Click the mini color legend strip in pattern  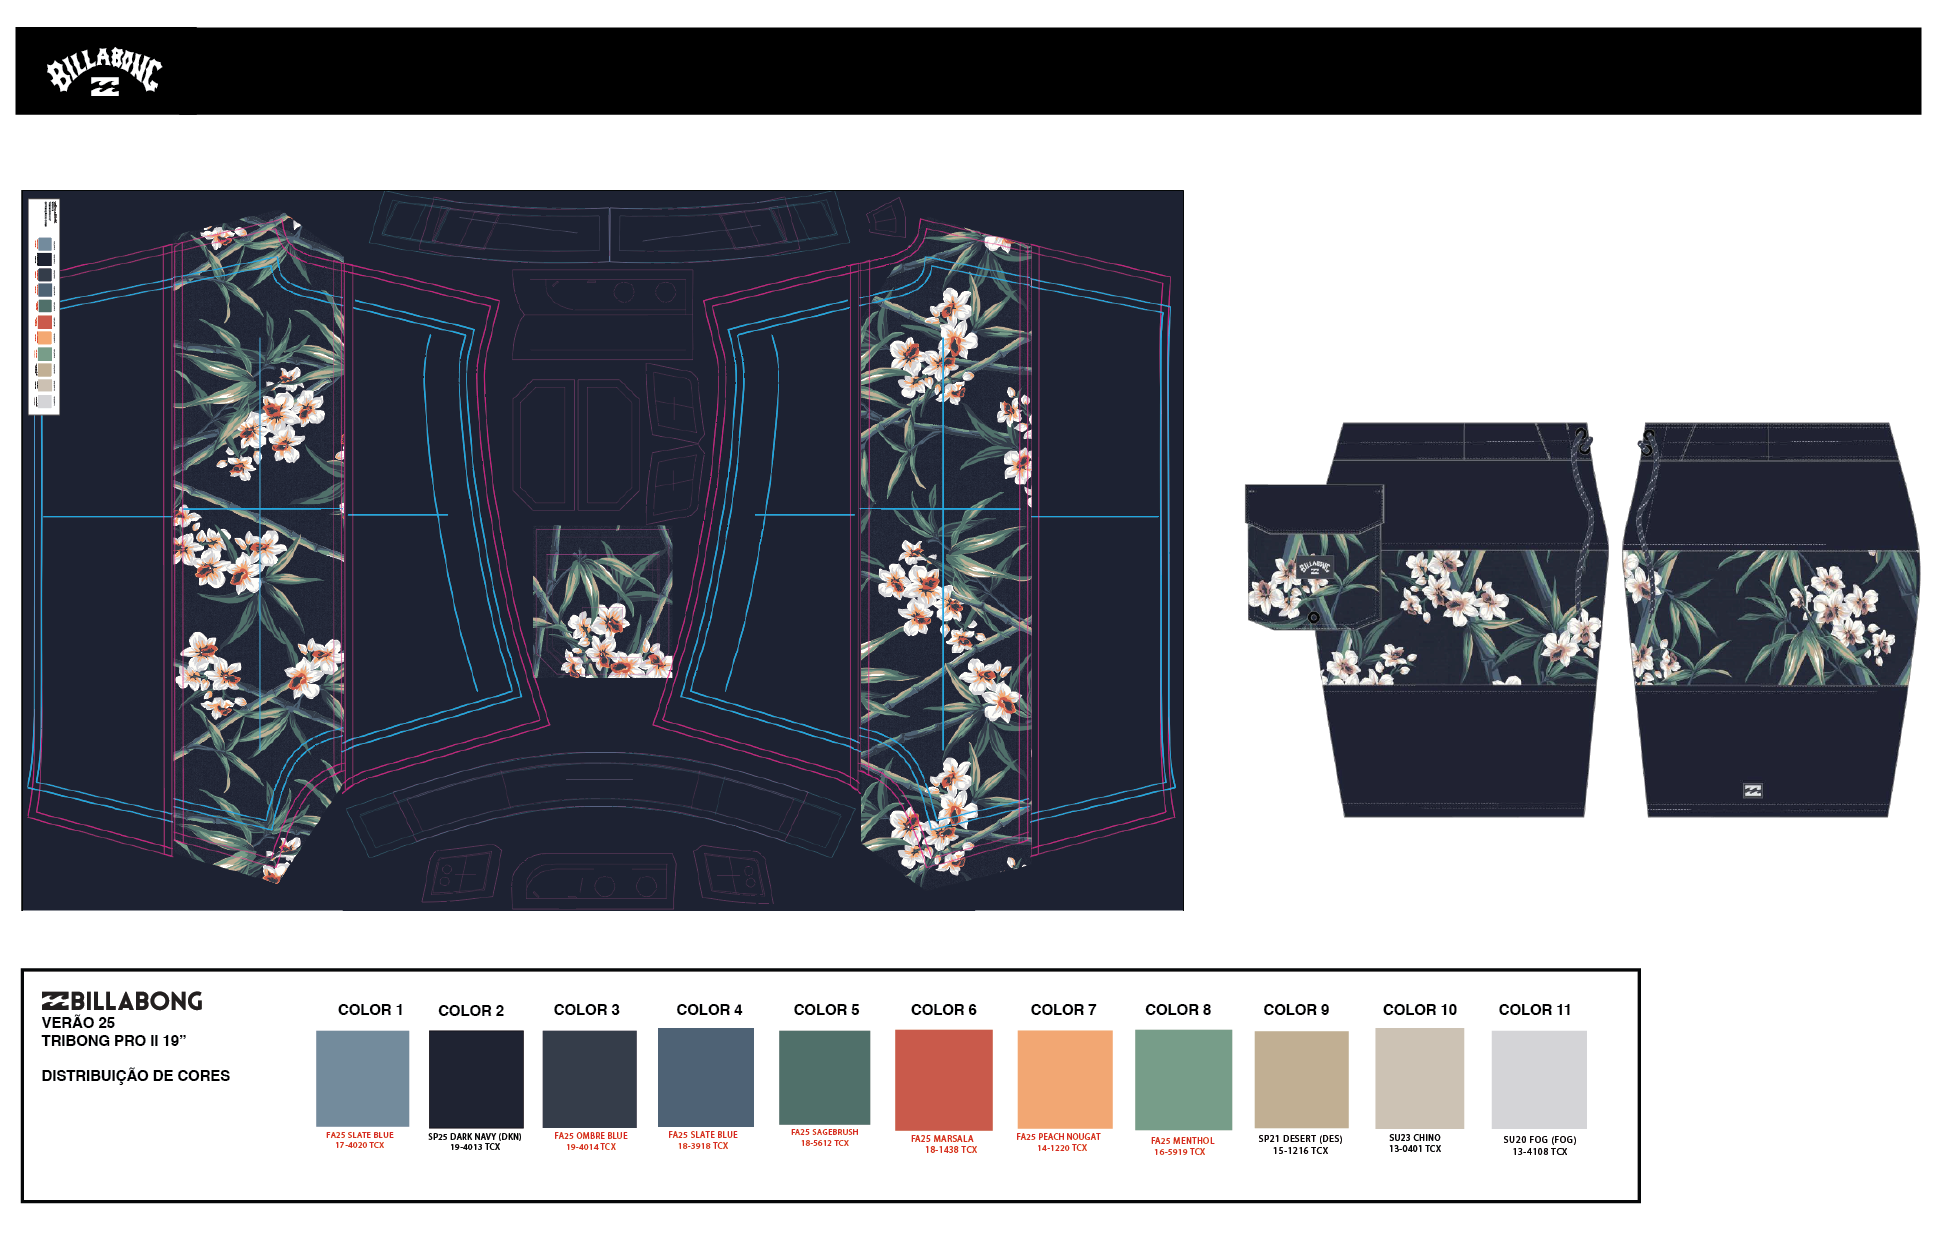coord(44,306)
